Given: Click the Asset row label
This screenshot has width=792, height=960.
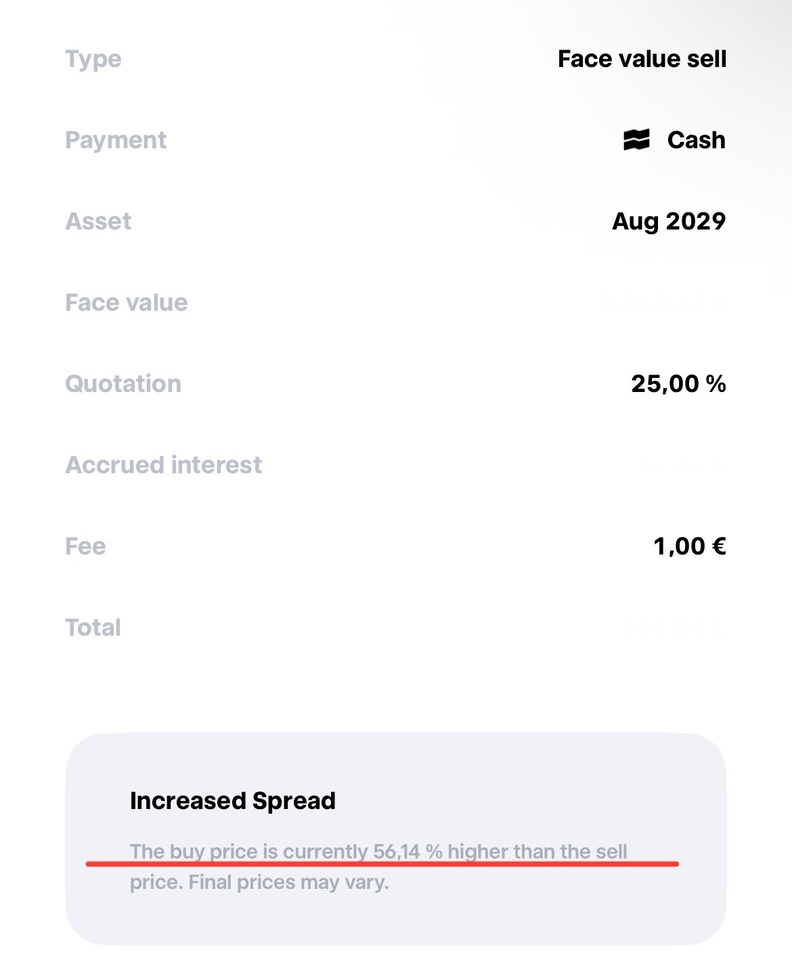Looking at the screenshot, I should pos(98,221).
